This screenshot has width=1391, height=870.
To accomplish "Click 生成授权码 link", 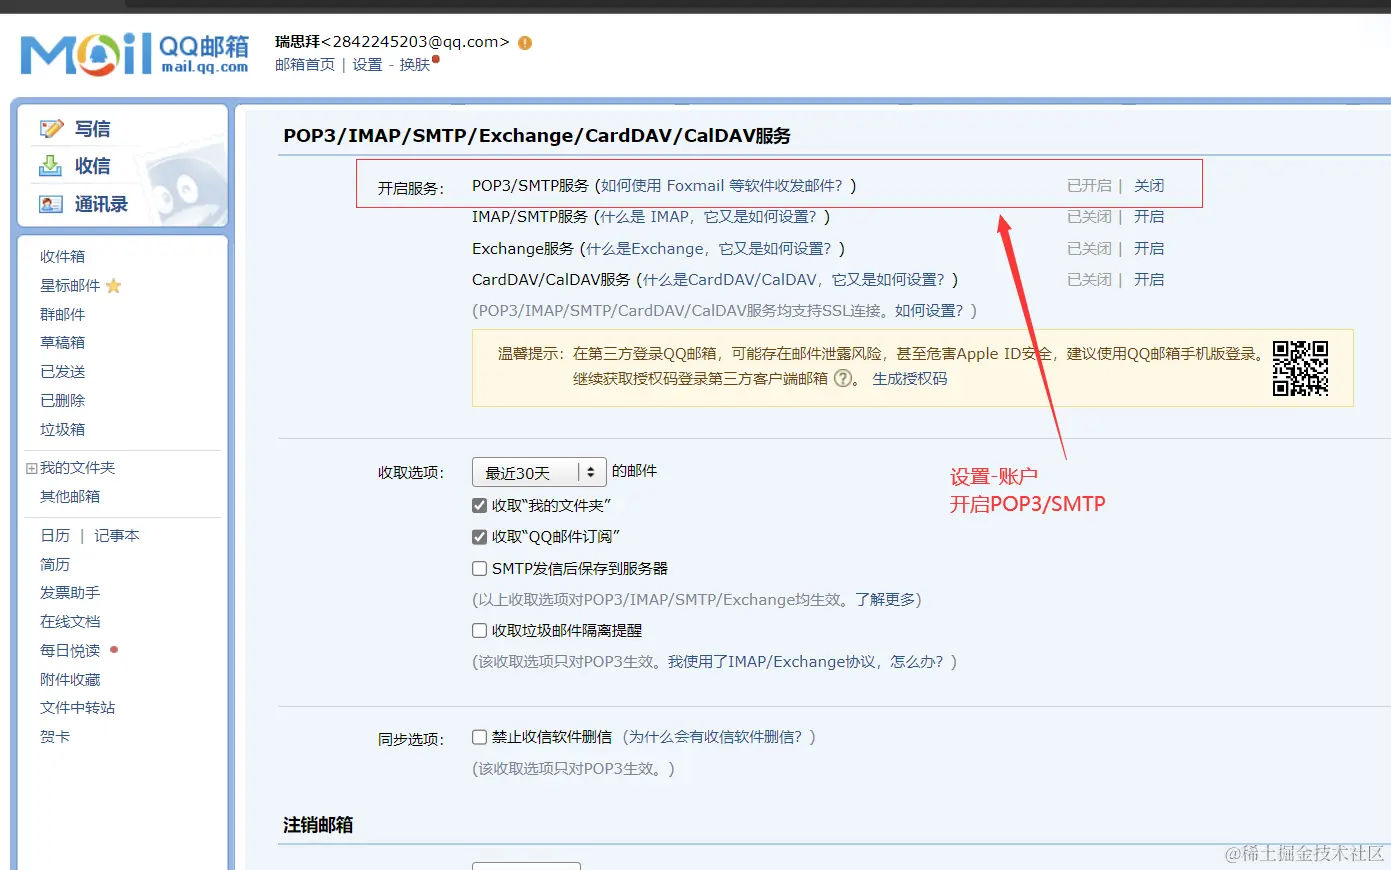I will [x=911, y=379].
